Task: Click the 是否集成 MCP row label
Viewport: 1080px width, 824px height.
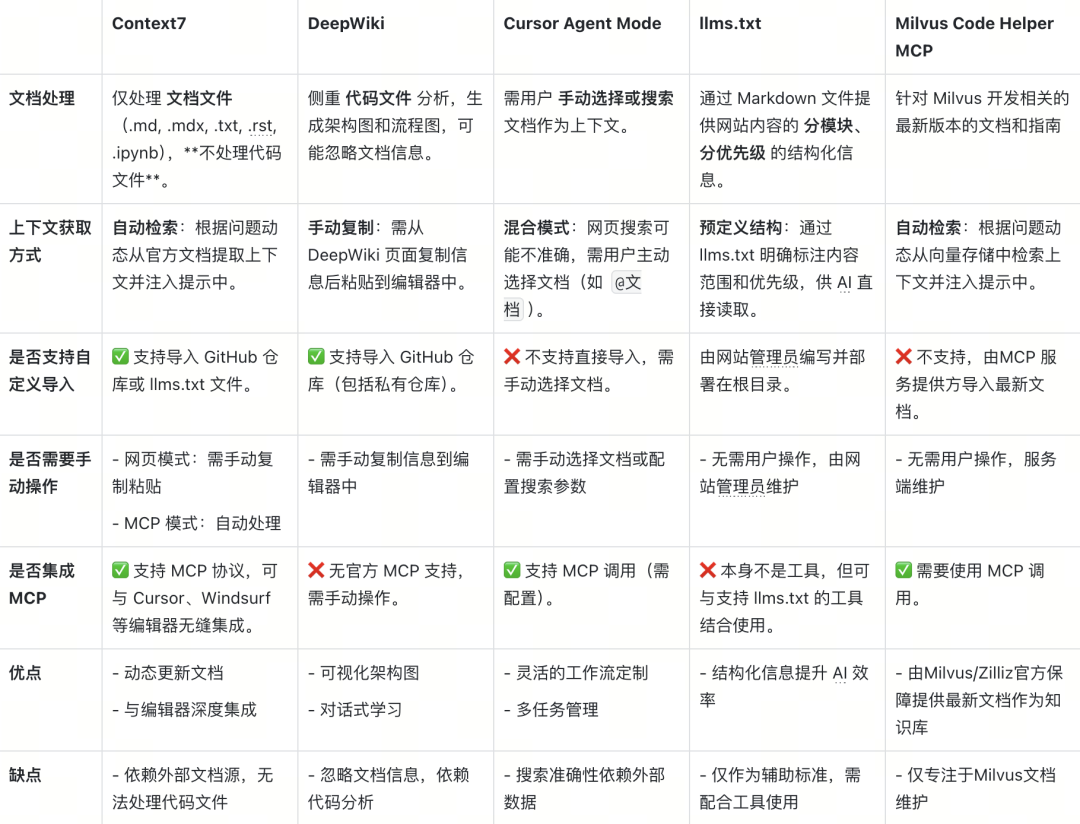Action: (41, 584)
